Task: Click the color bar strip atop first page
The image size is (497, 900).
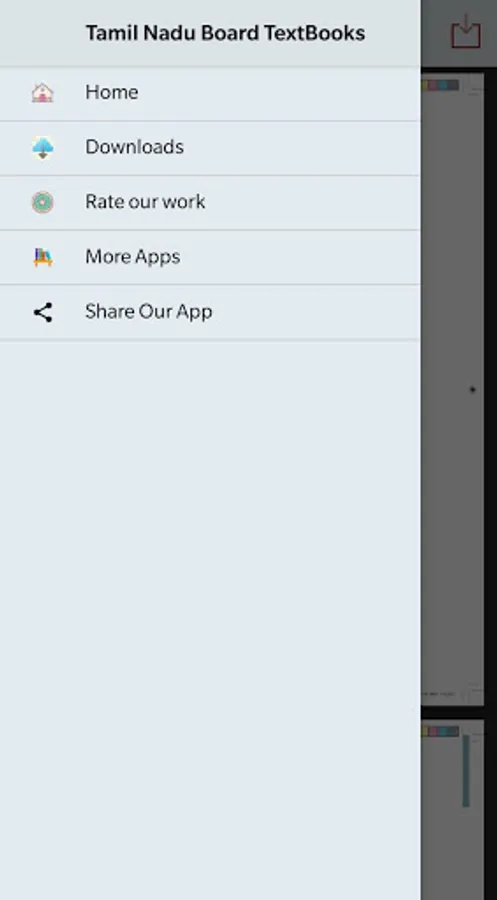Action: click(x=440, y=85)
